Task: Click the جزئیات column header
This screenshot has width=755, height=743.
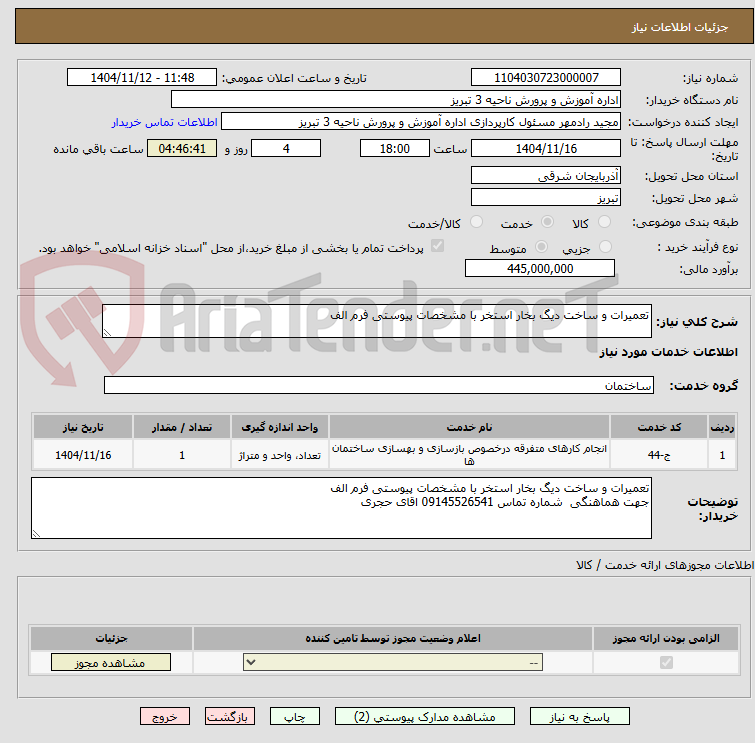Action: click(111, 638)
